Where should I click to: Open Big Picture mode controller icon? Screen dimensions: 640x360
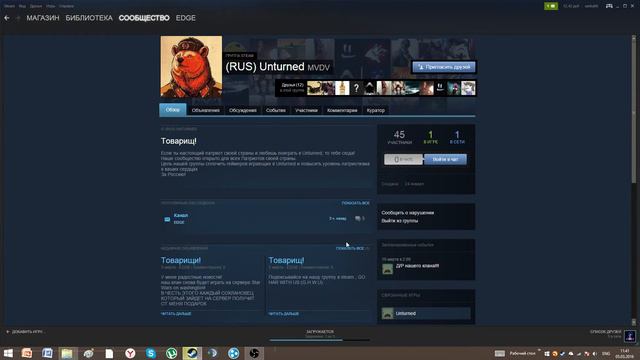[x=609, y=6]
